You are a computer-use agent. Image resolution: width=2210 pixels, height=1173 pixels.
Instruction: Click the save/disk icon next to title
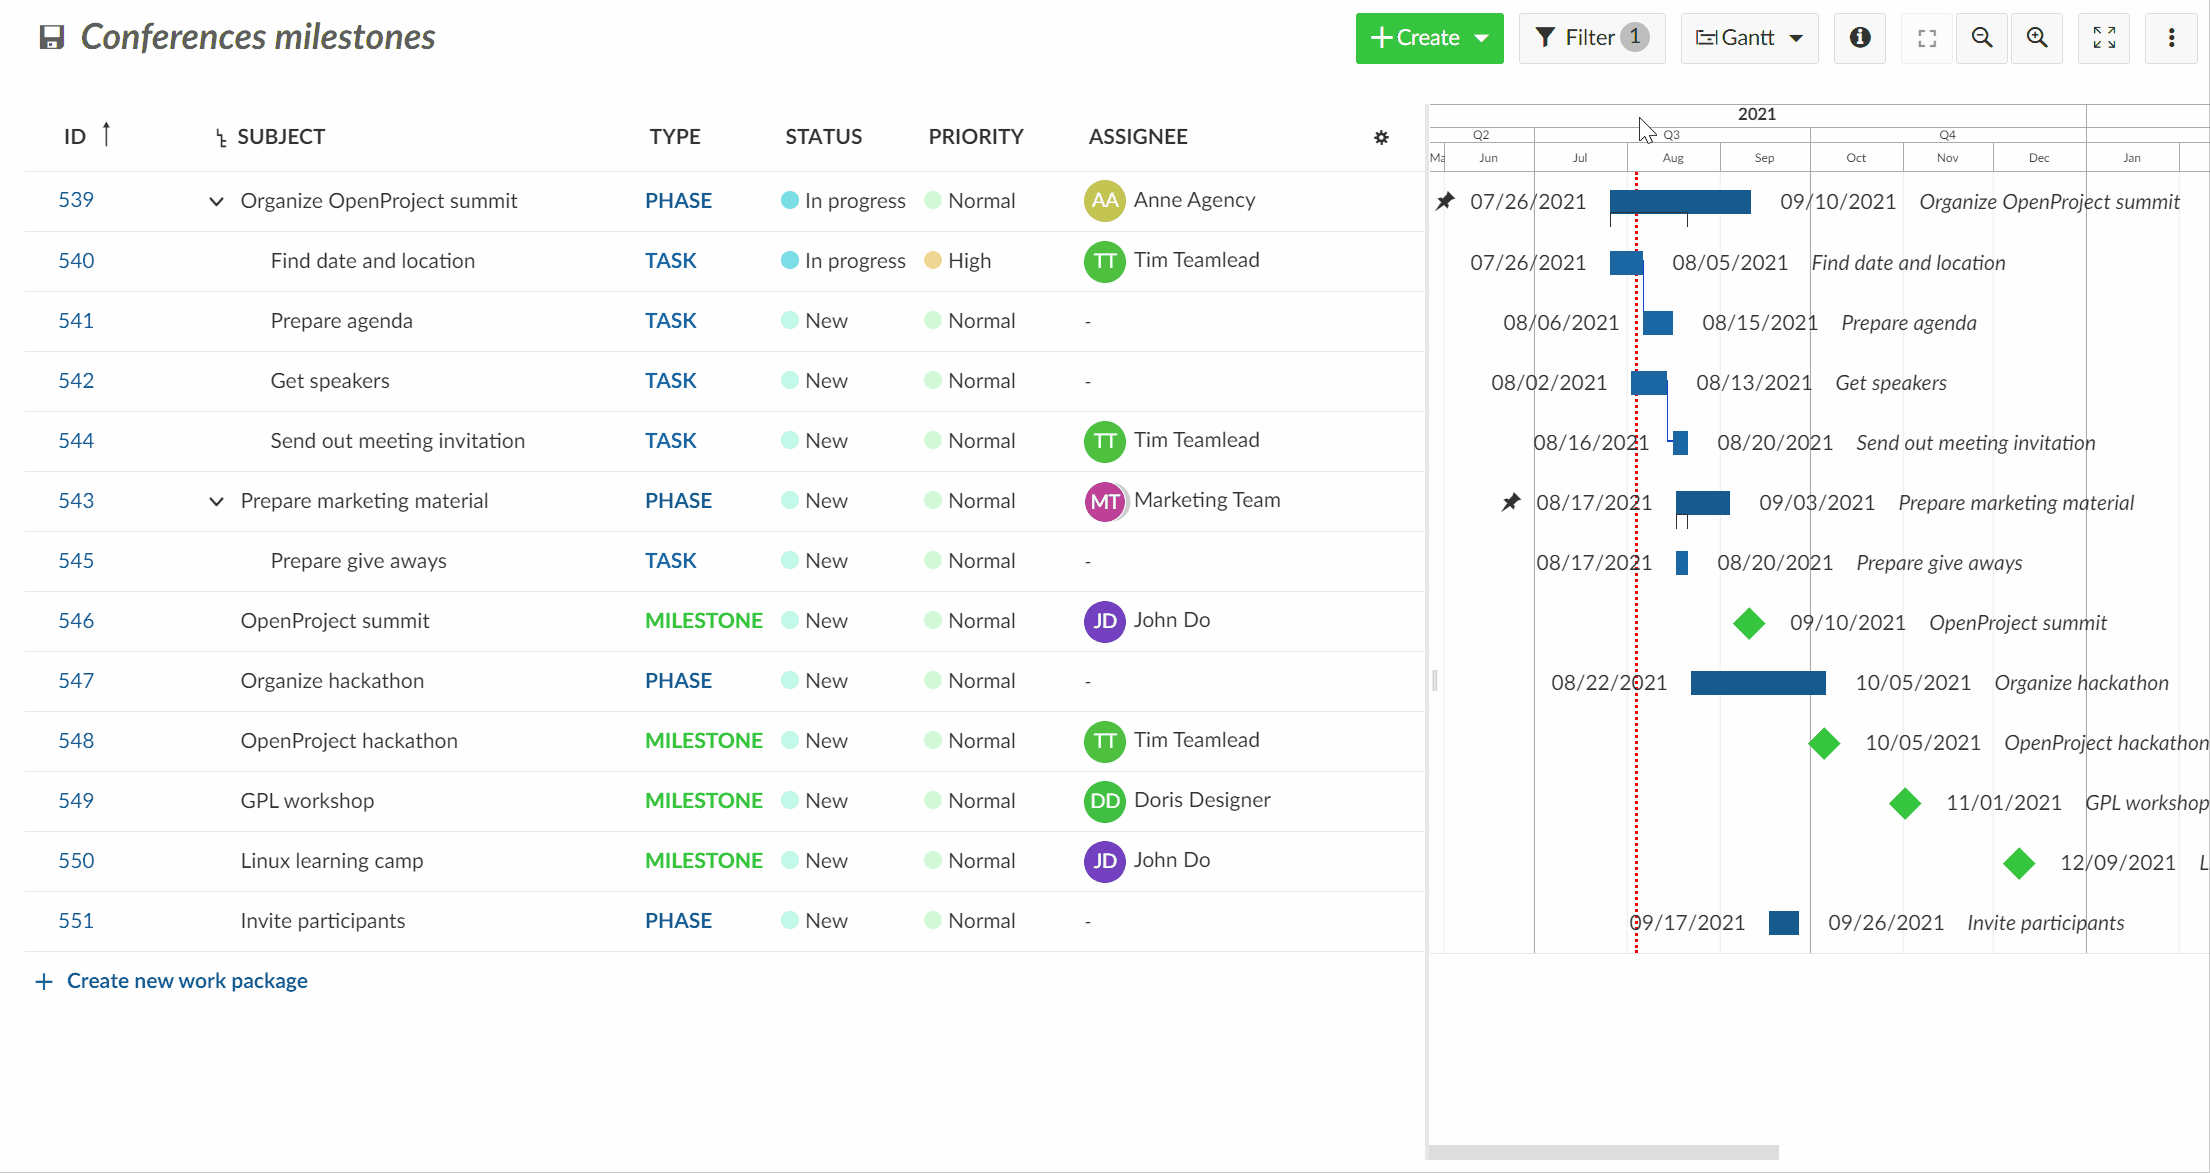(x=50, y=37)
